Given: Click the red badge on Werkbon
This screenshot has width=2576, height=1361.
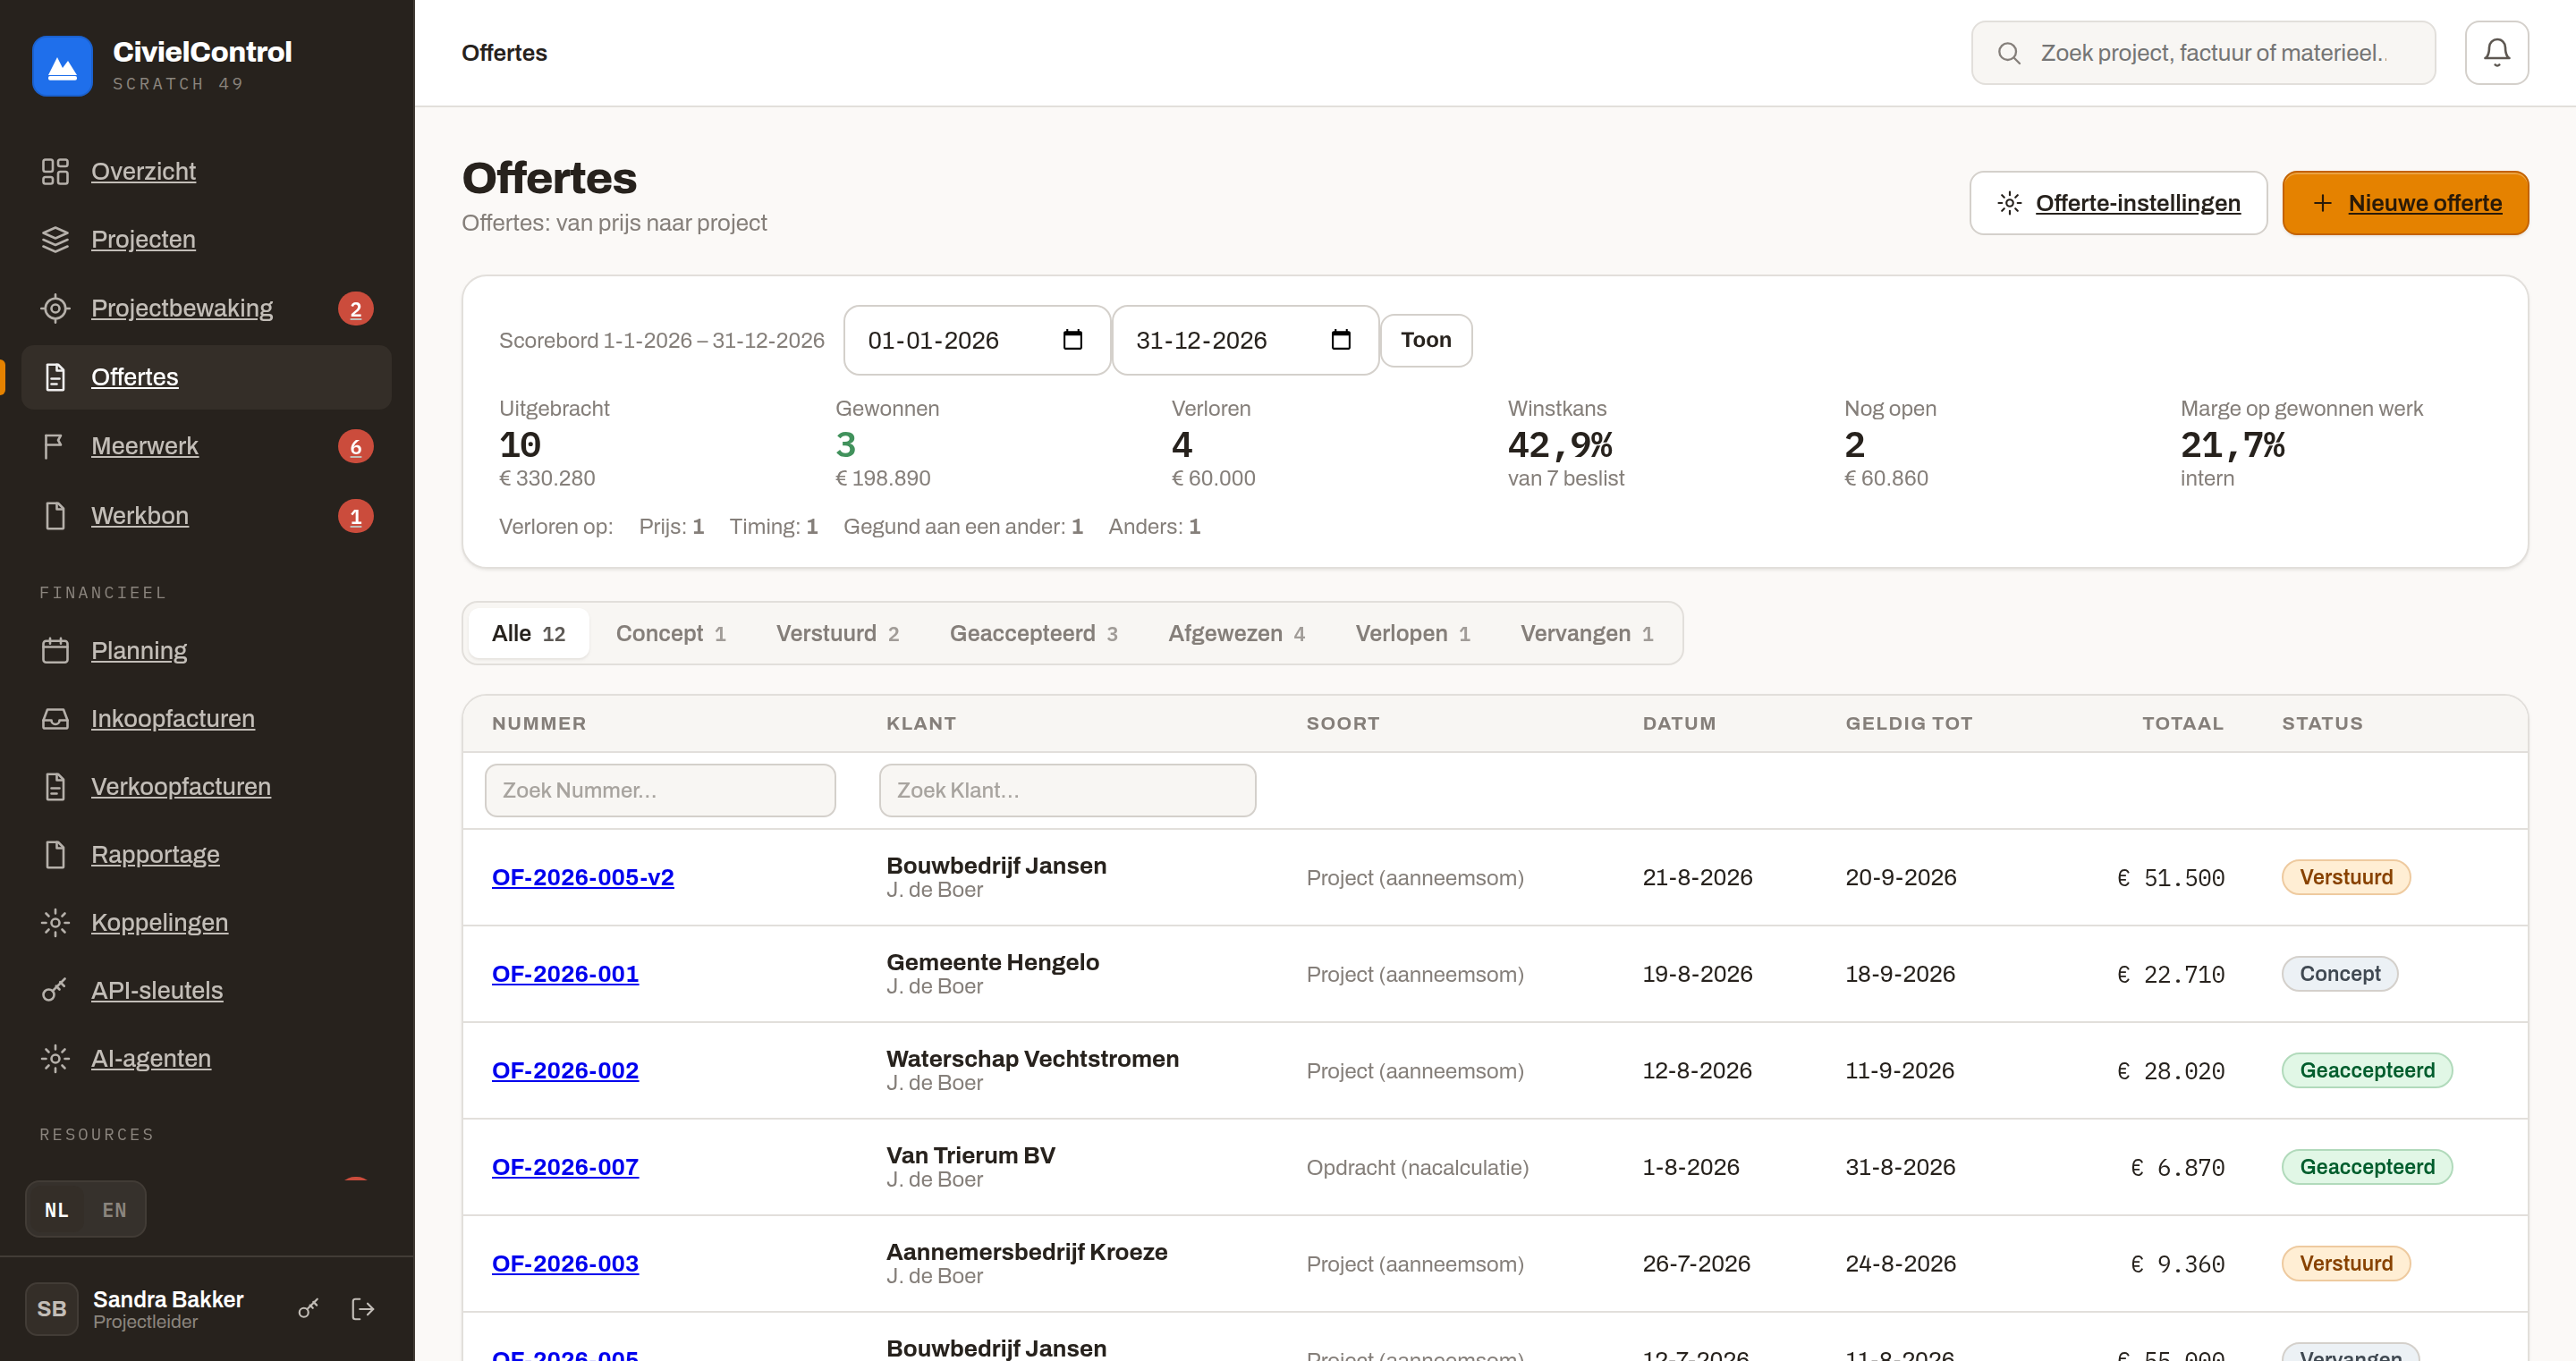Looking at the screenshot, I should click(x=355, y=516).
